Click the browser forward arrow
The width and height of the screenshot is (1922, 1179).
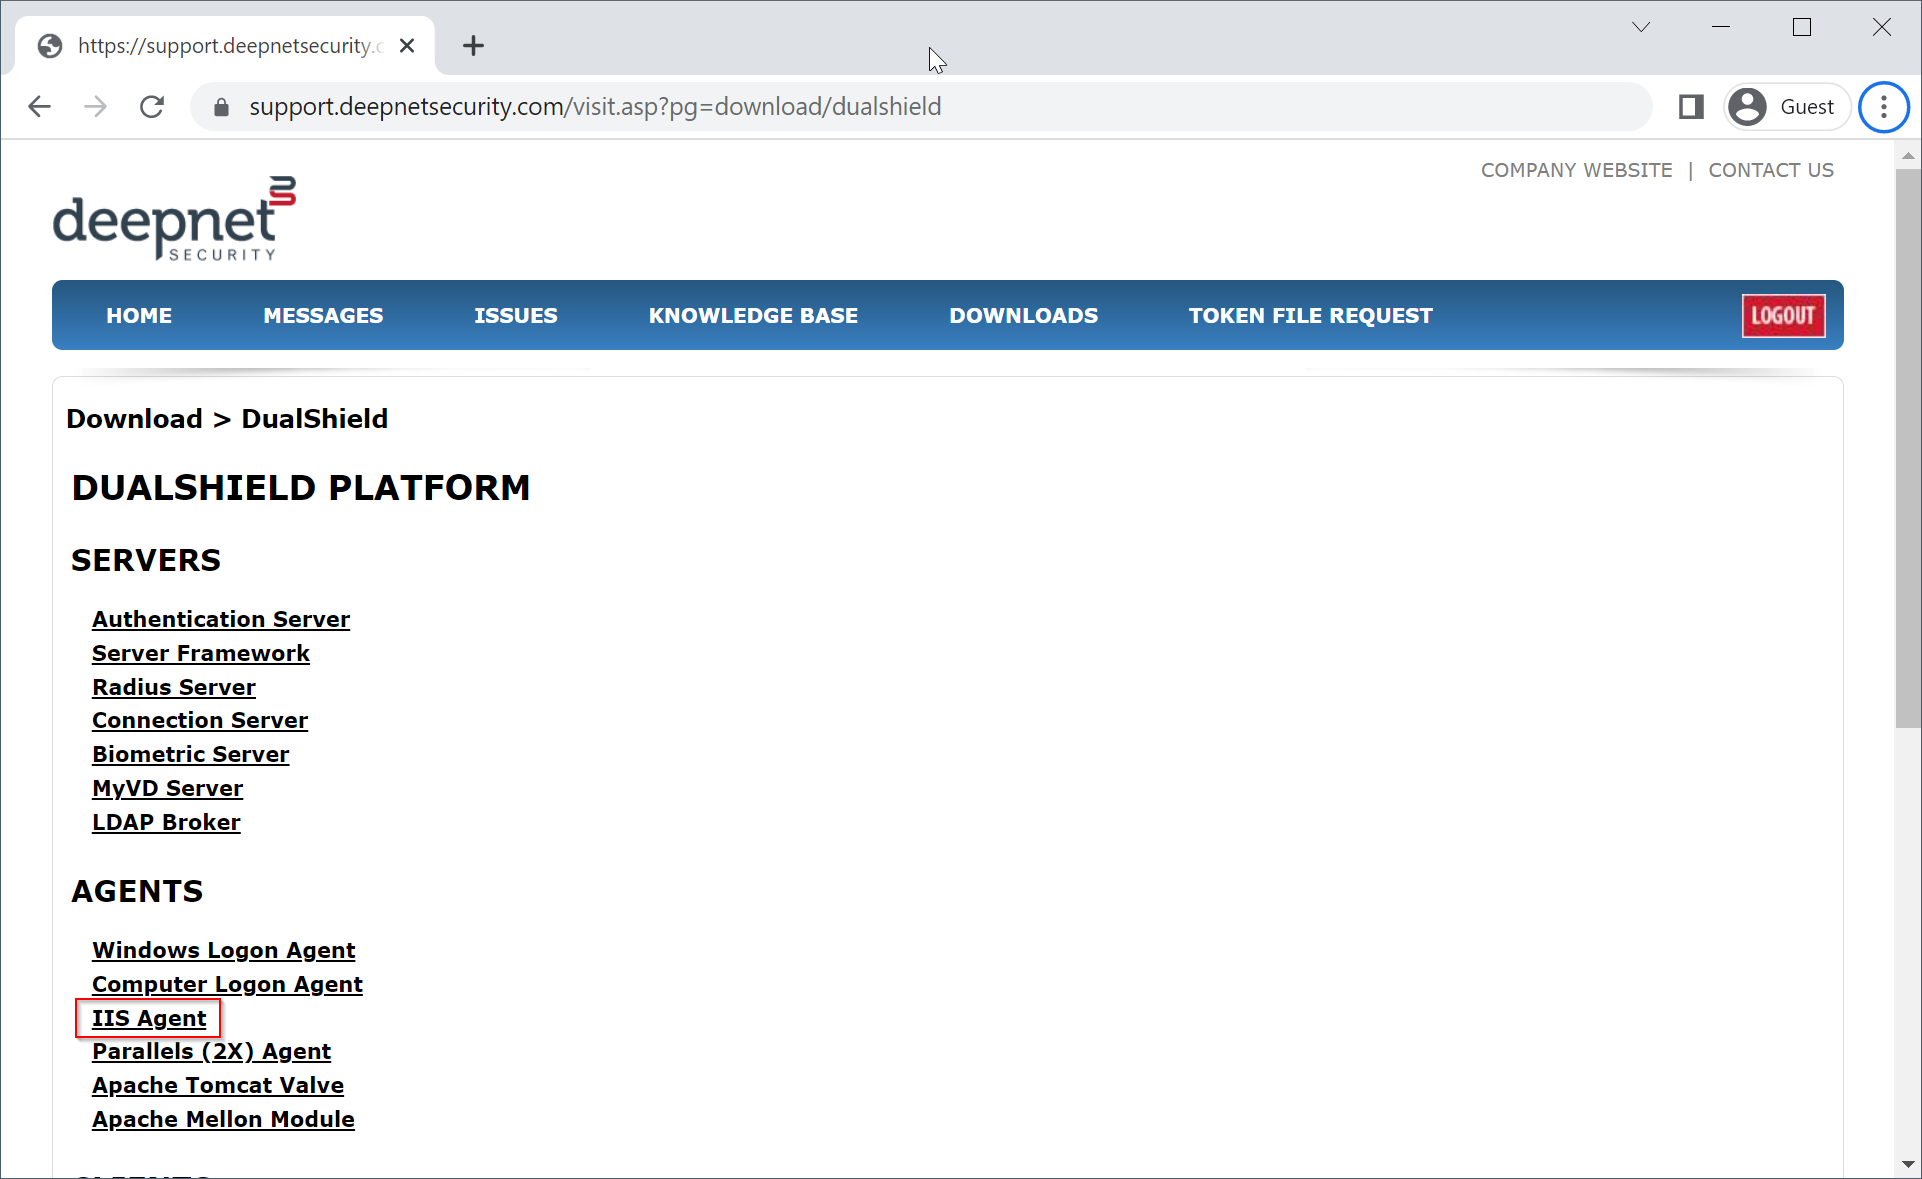[96, 107]
